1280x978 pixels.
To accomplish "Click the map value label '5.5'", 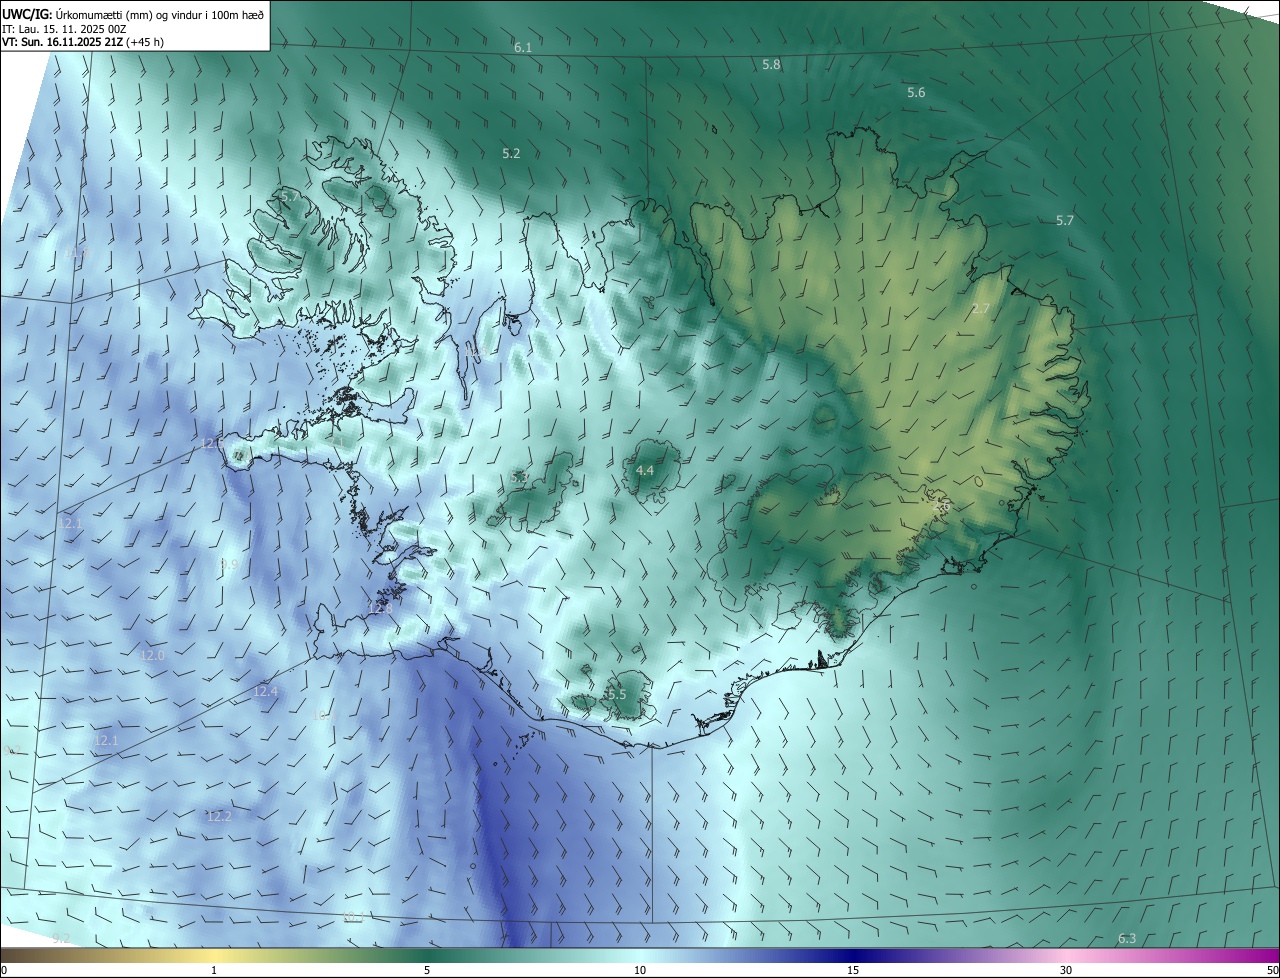I will [x=617, y=694].
